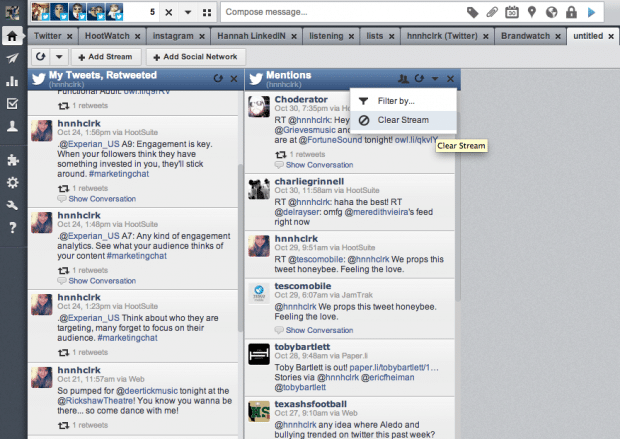This screenshot has width=620, height=439.
Task: Open the globe targeting icon
Action: pos(552,12)
